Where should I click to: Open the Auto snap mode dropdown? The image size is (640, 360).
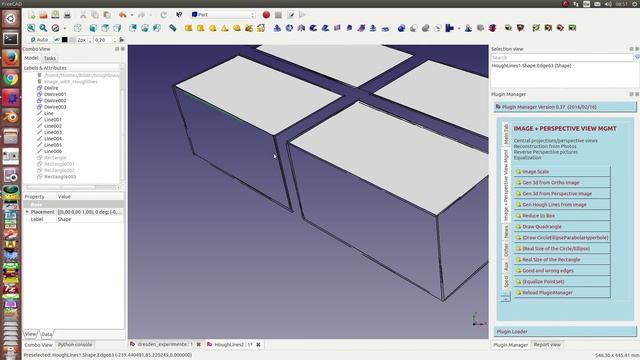click(39, 40)
